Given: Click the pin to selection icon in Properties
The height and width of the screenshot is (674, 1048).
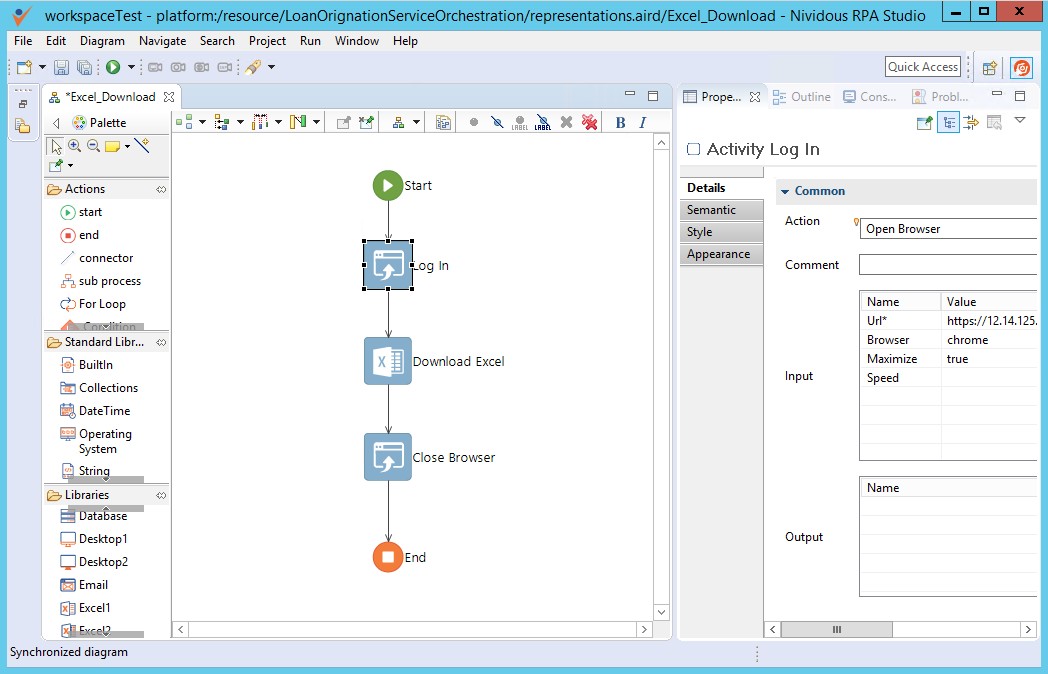Looking at the screenshot, I should pos(925,122).
